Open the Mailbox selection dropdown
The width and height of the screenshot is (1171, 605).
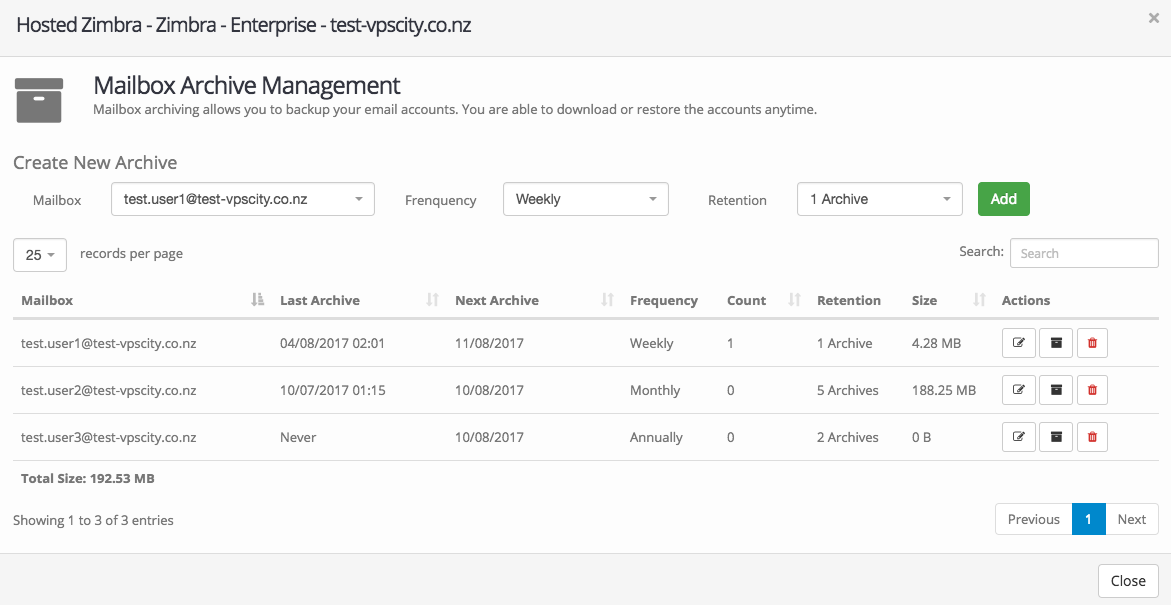point(242,199)
